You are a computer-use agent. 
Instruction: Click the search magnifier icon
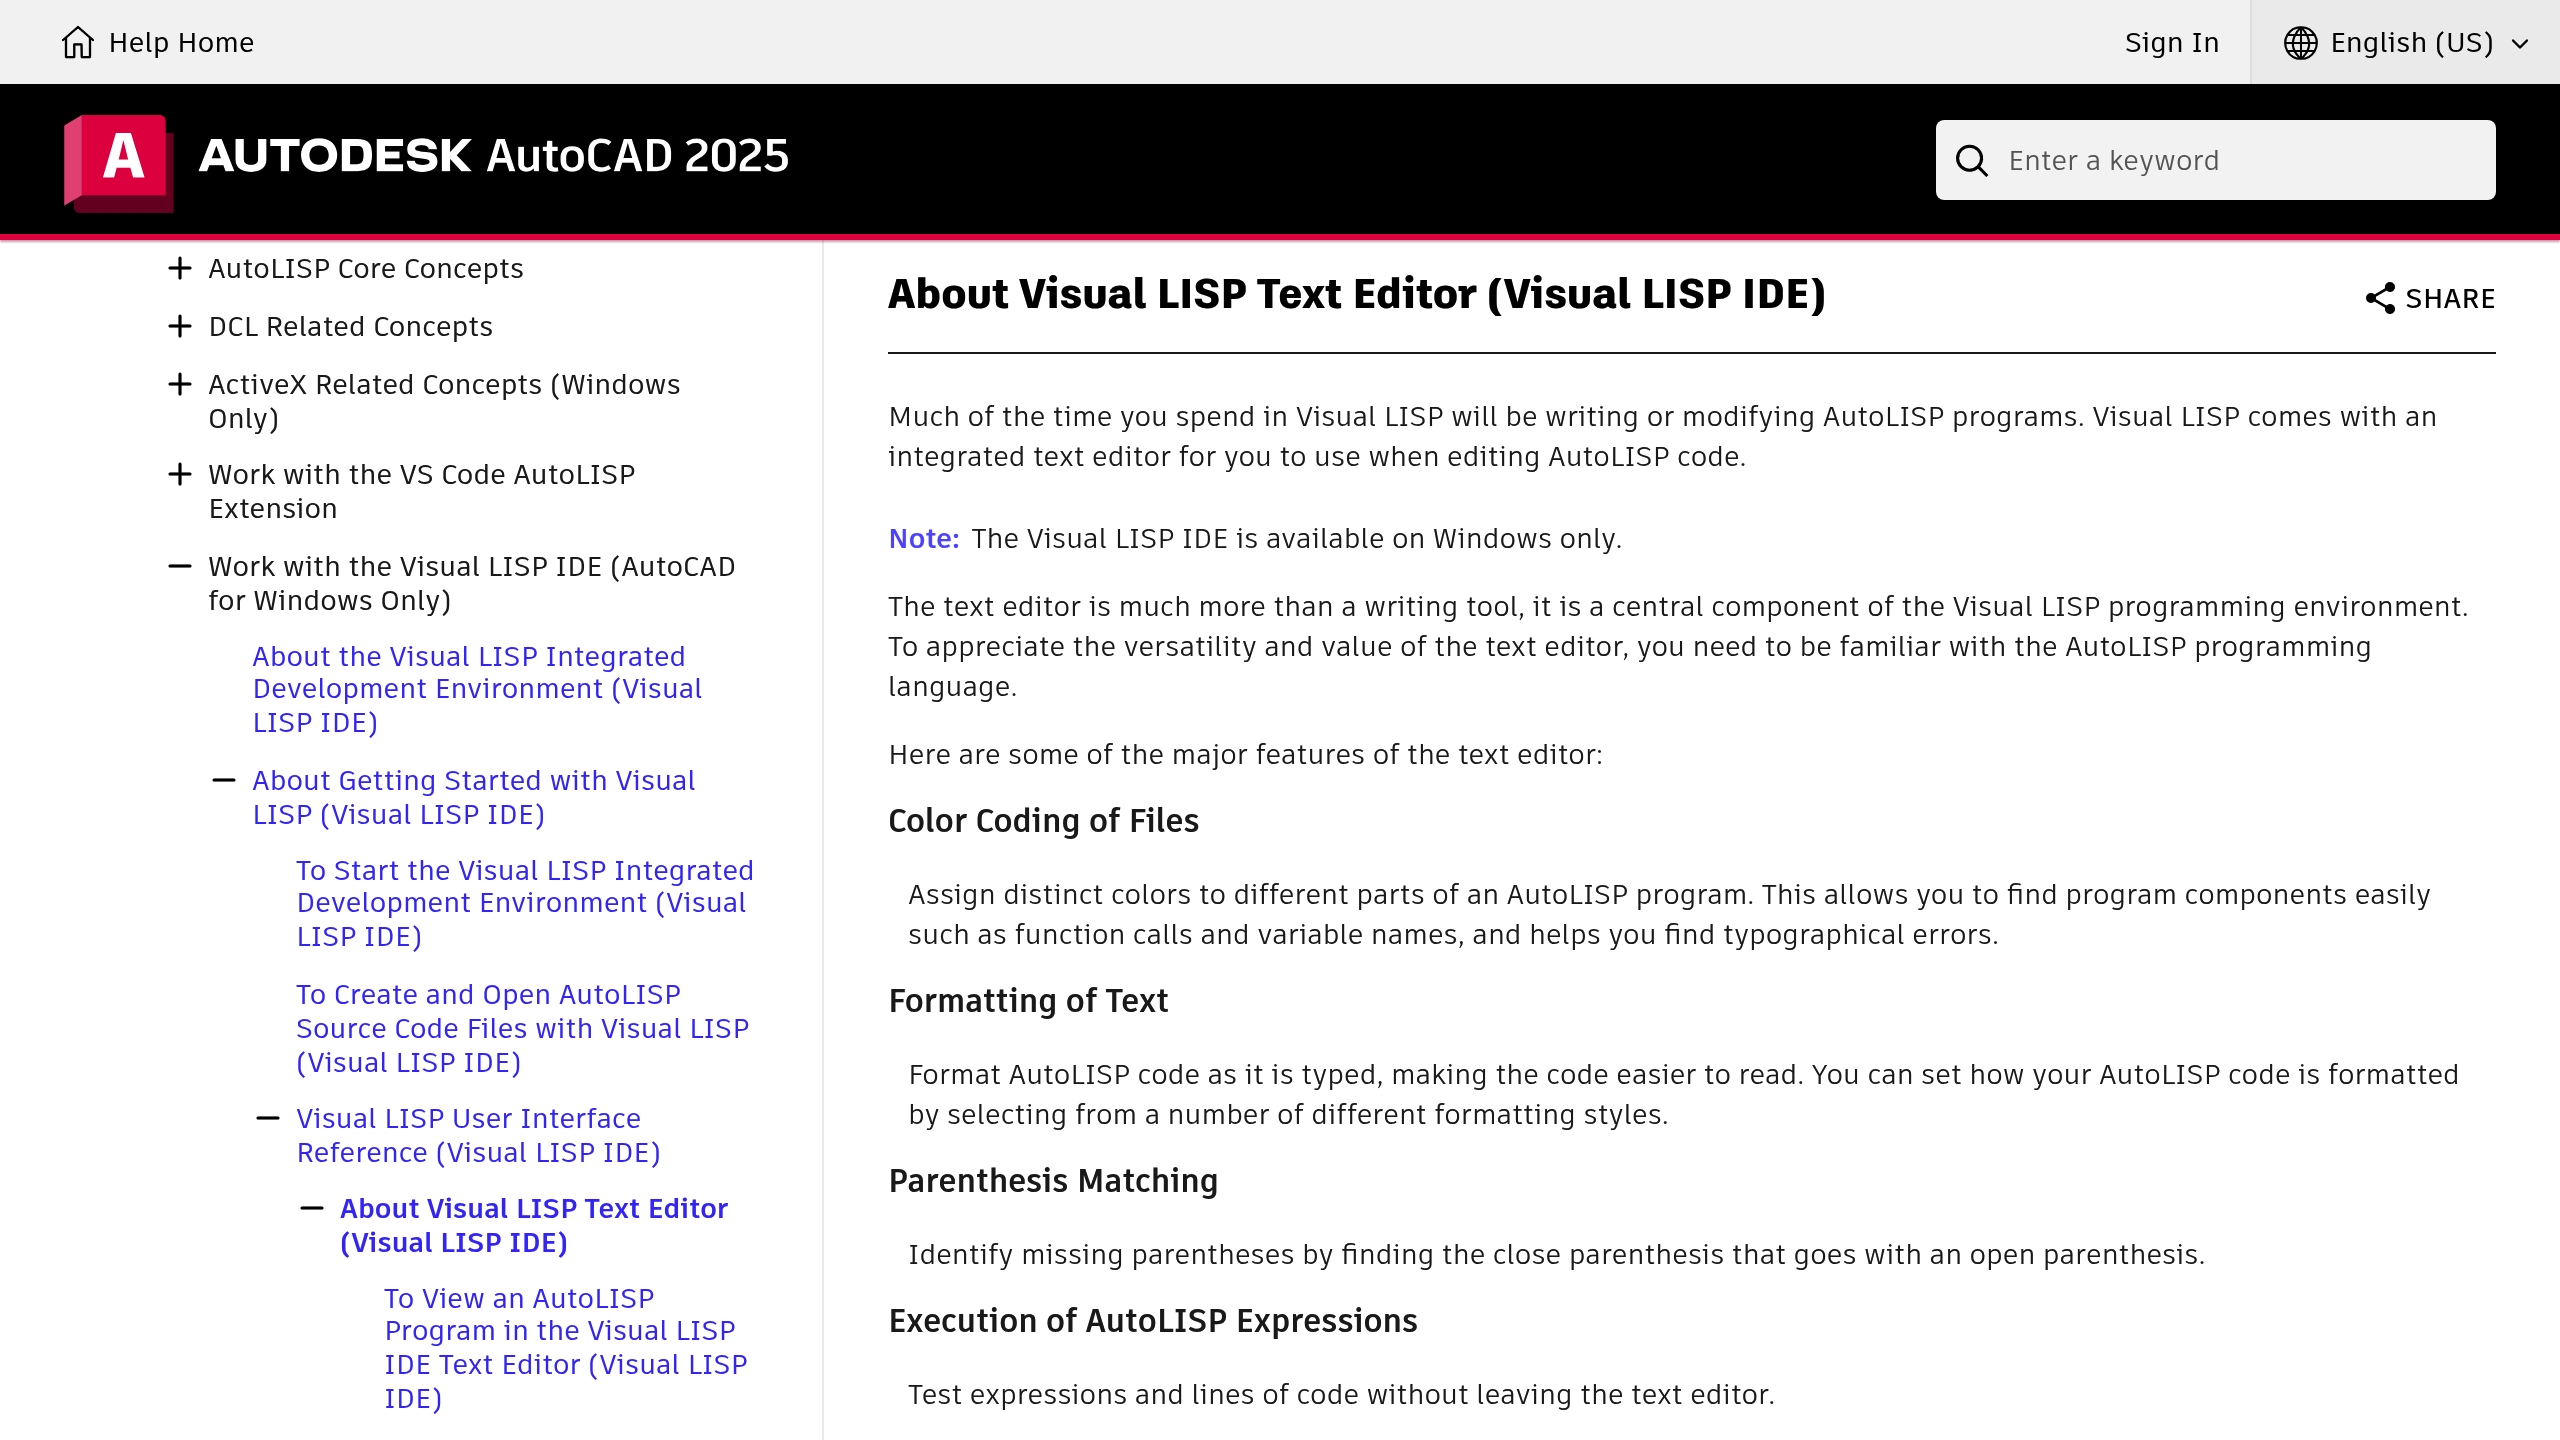pos(1972,159)
